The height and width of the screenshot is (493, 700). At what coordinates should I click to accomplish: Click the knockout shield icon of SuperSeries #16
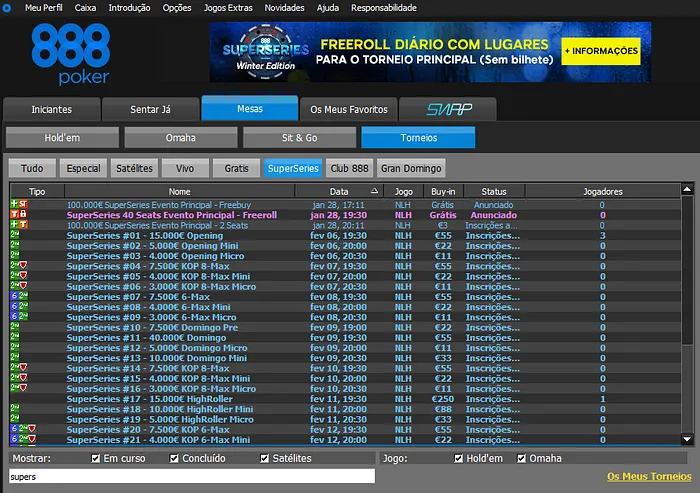pyautogui.click(x=23, y=389)
